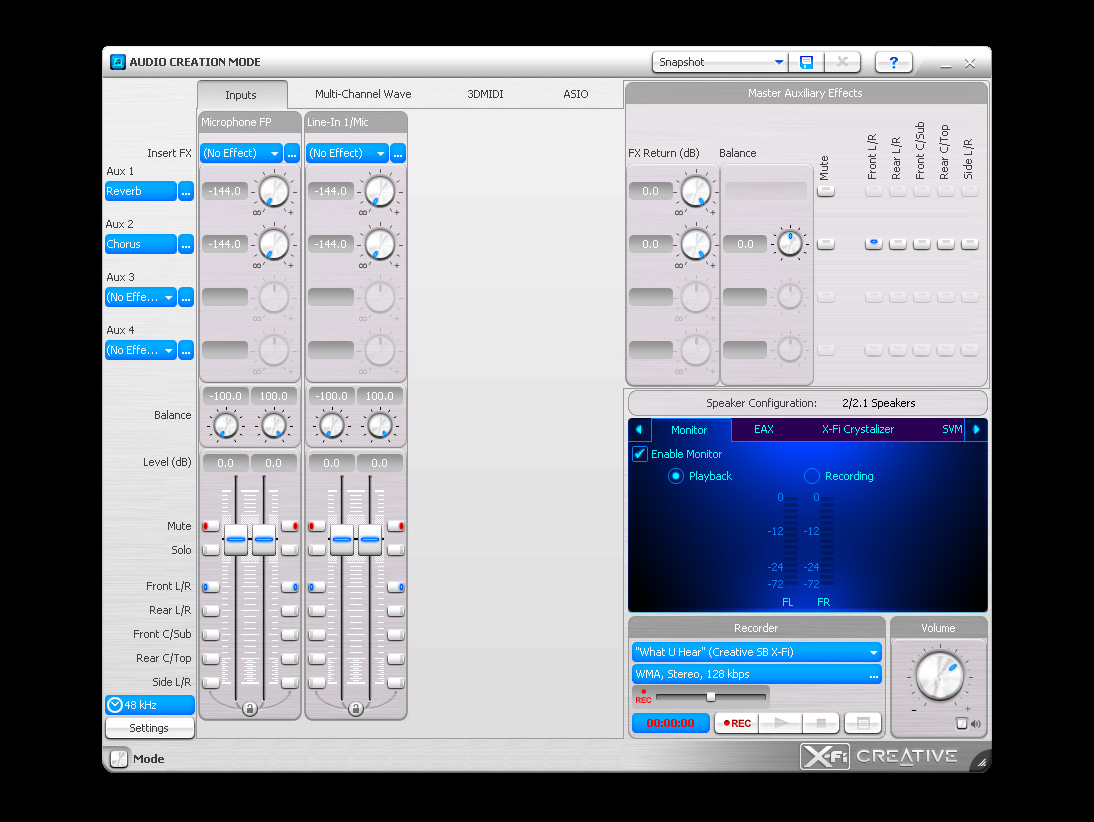
Task: Switch to the Inputs tab
Action: point(241,95)
